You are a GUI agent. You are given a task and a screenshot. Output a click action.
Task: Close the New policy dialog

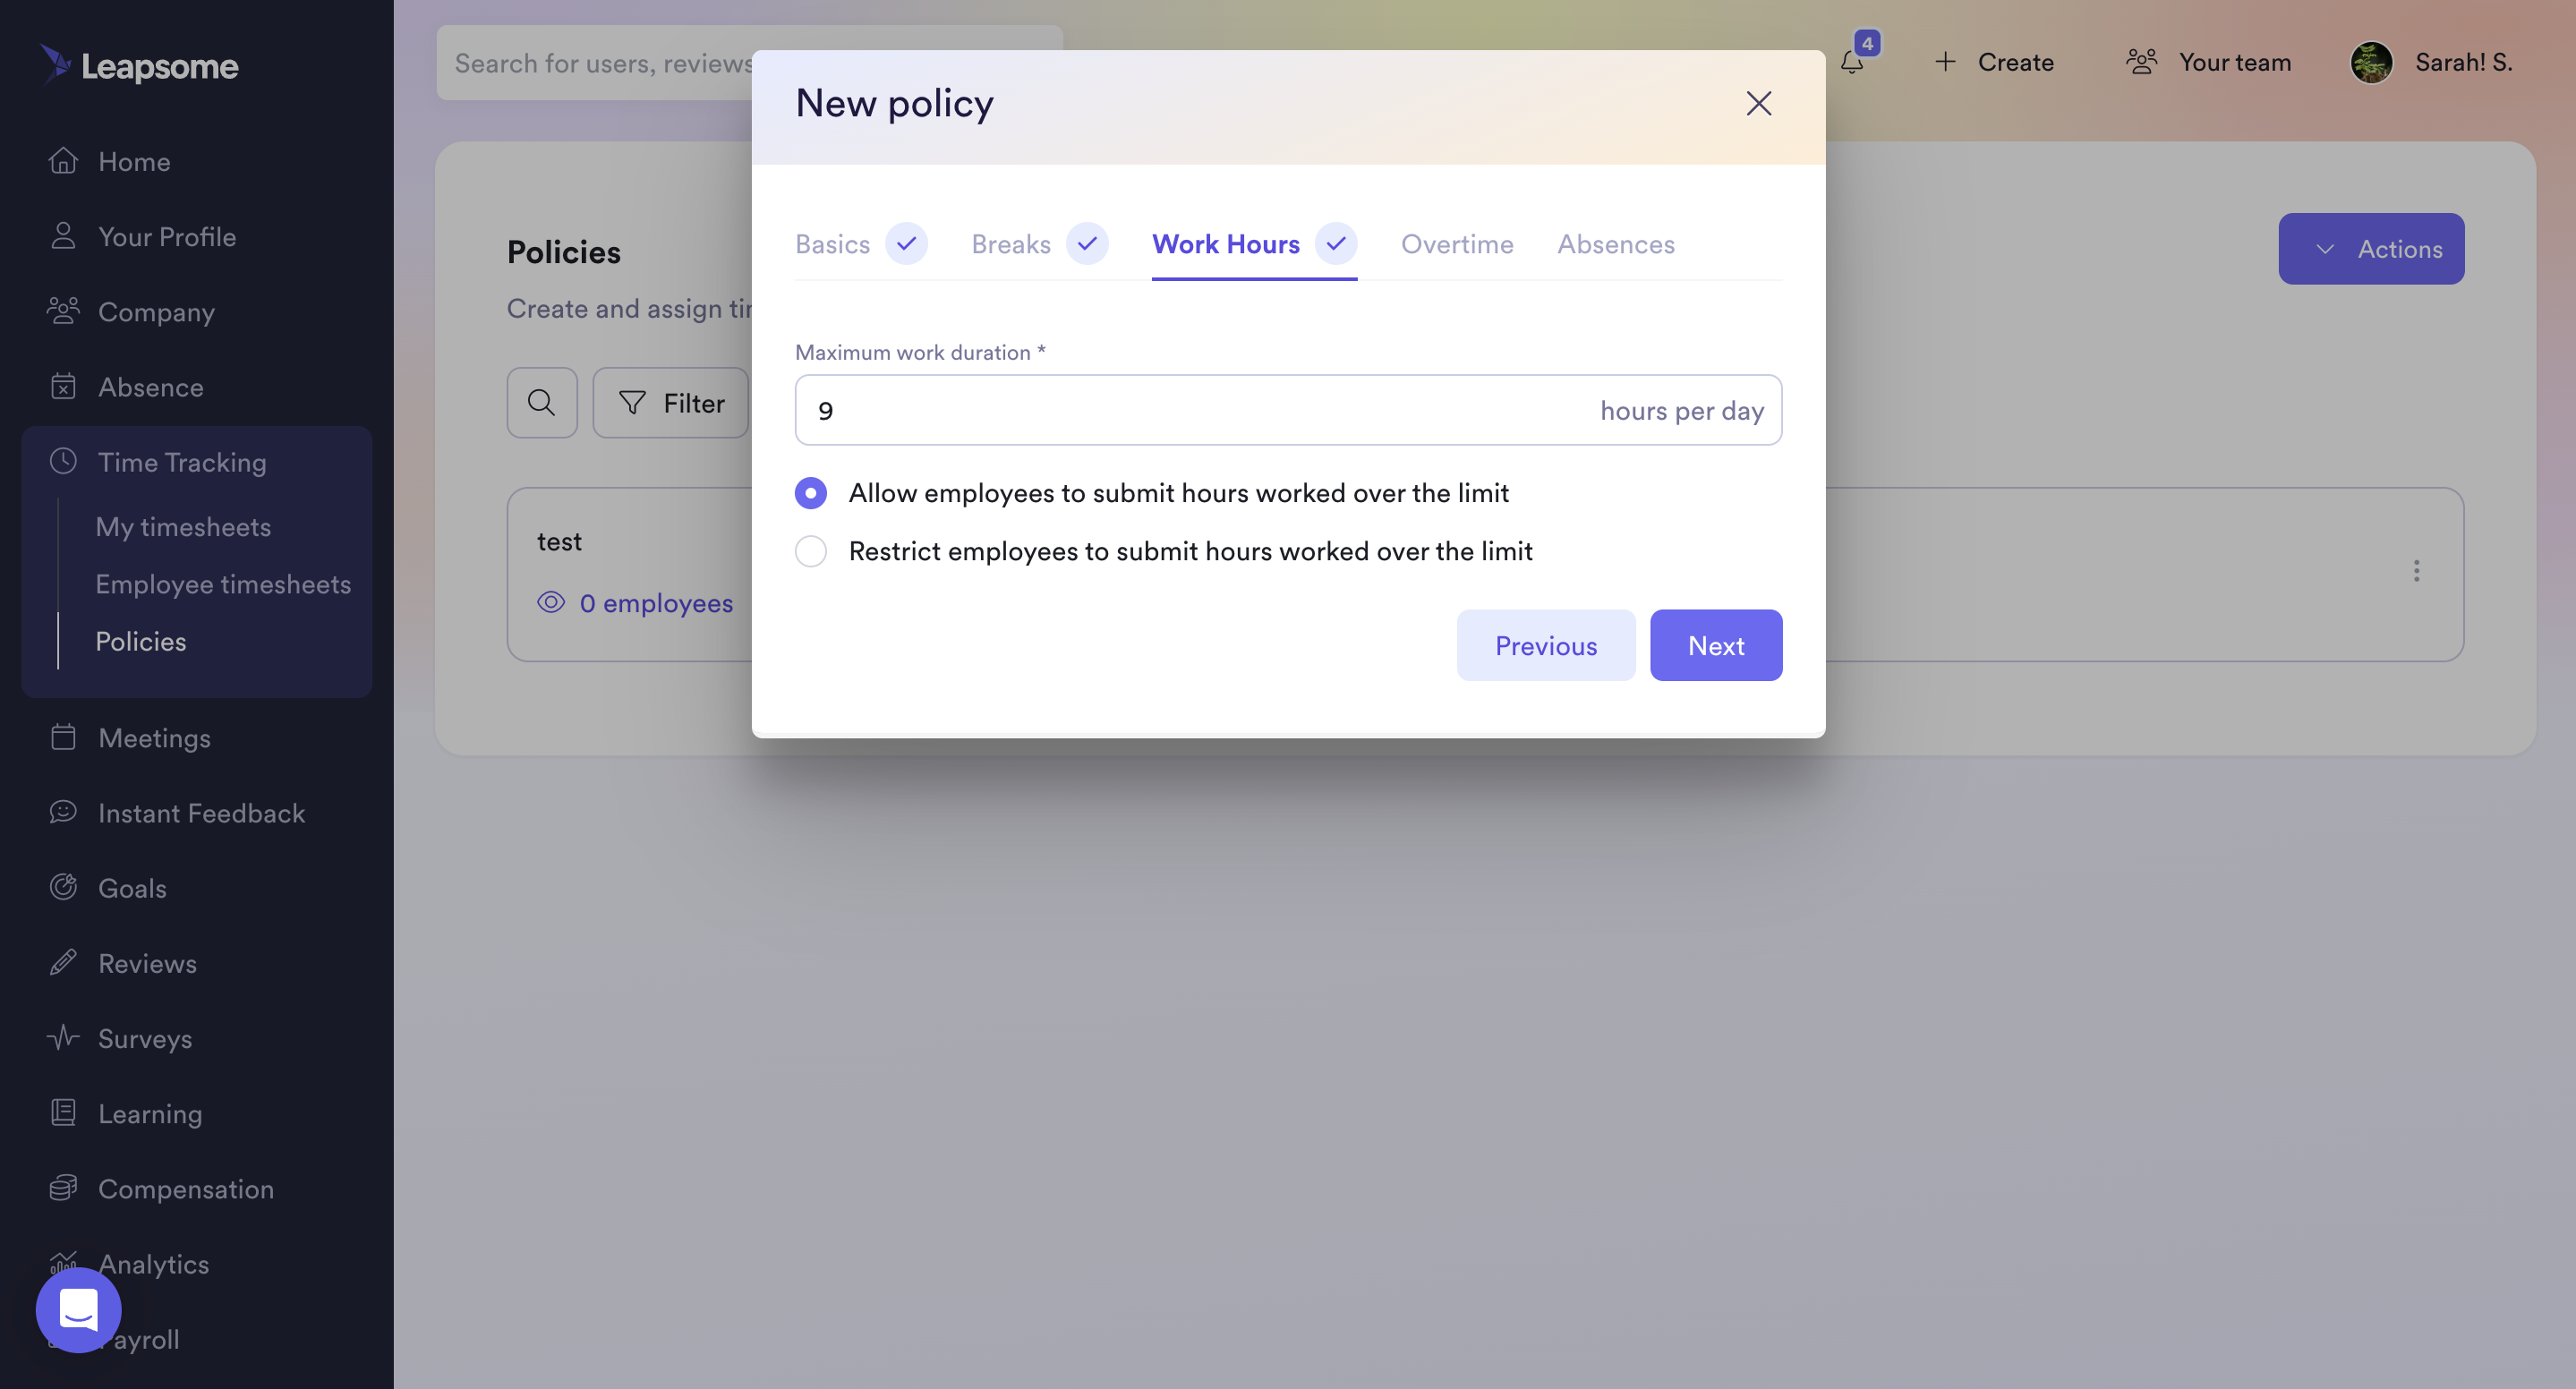tap(1758, 103)
